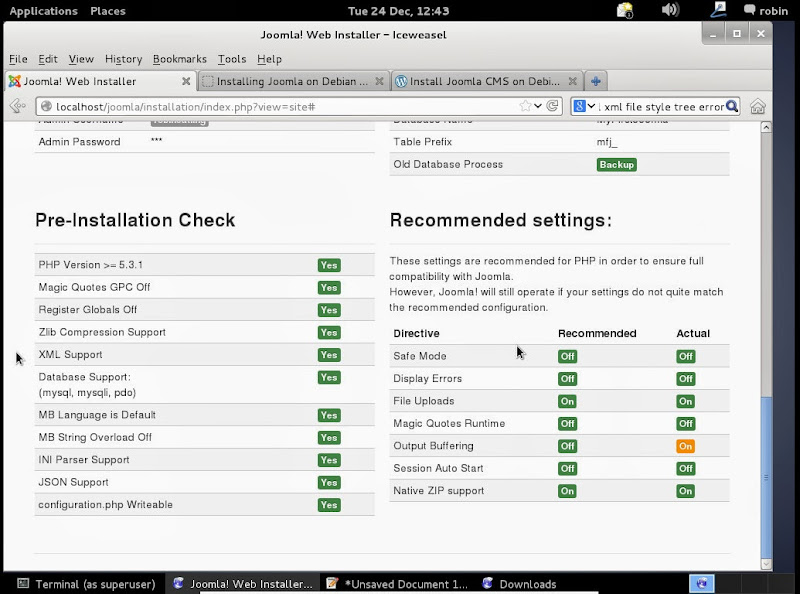Click the update notifier icon in top panel
The width and height of the screenshot is (800, 594).
pyautogui.click(x=624, y=10)
